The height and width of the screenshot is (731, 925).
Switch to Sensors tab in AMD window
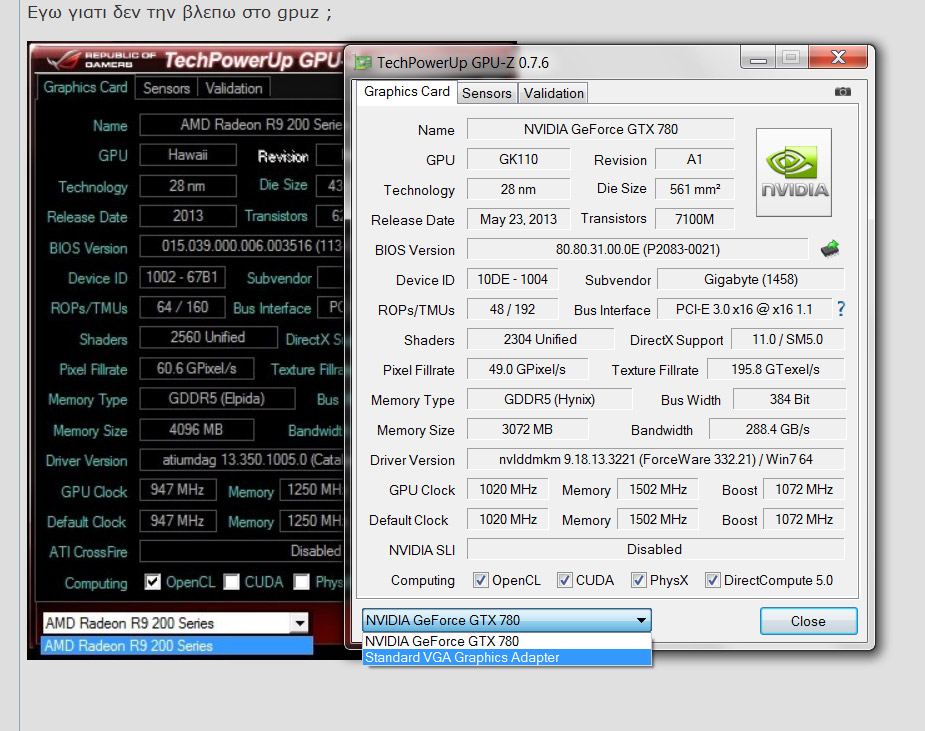[x=166, y=88]
